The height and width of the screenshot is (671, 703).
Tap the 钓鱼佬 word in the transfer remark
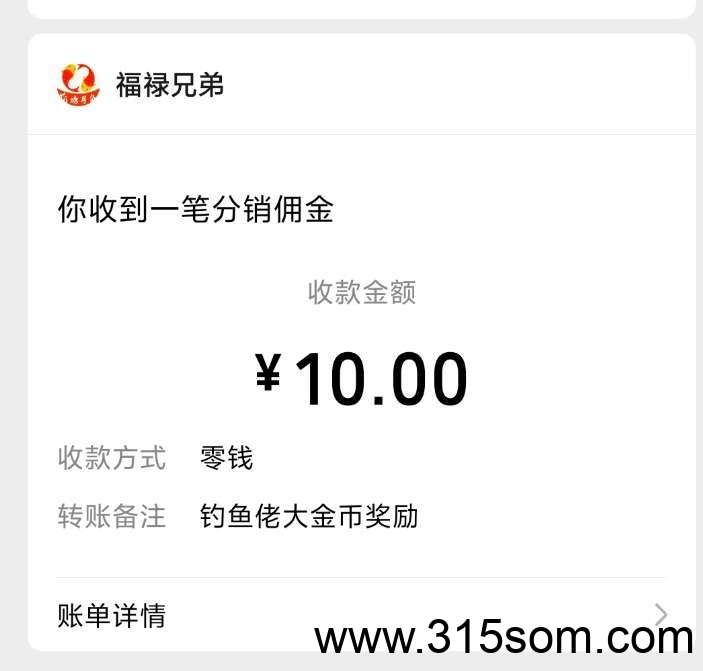coord(241,516)
